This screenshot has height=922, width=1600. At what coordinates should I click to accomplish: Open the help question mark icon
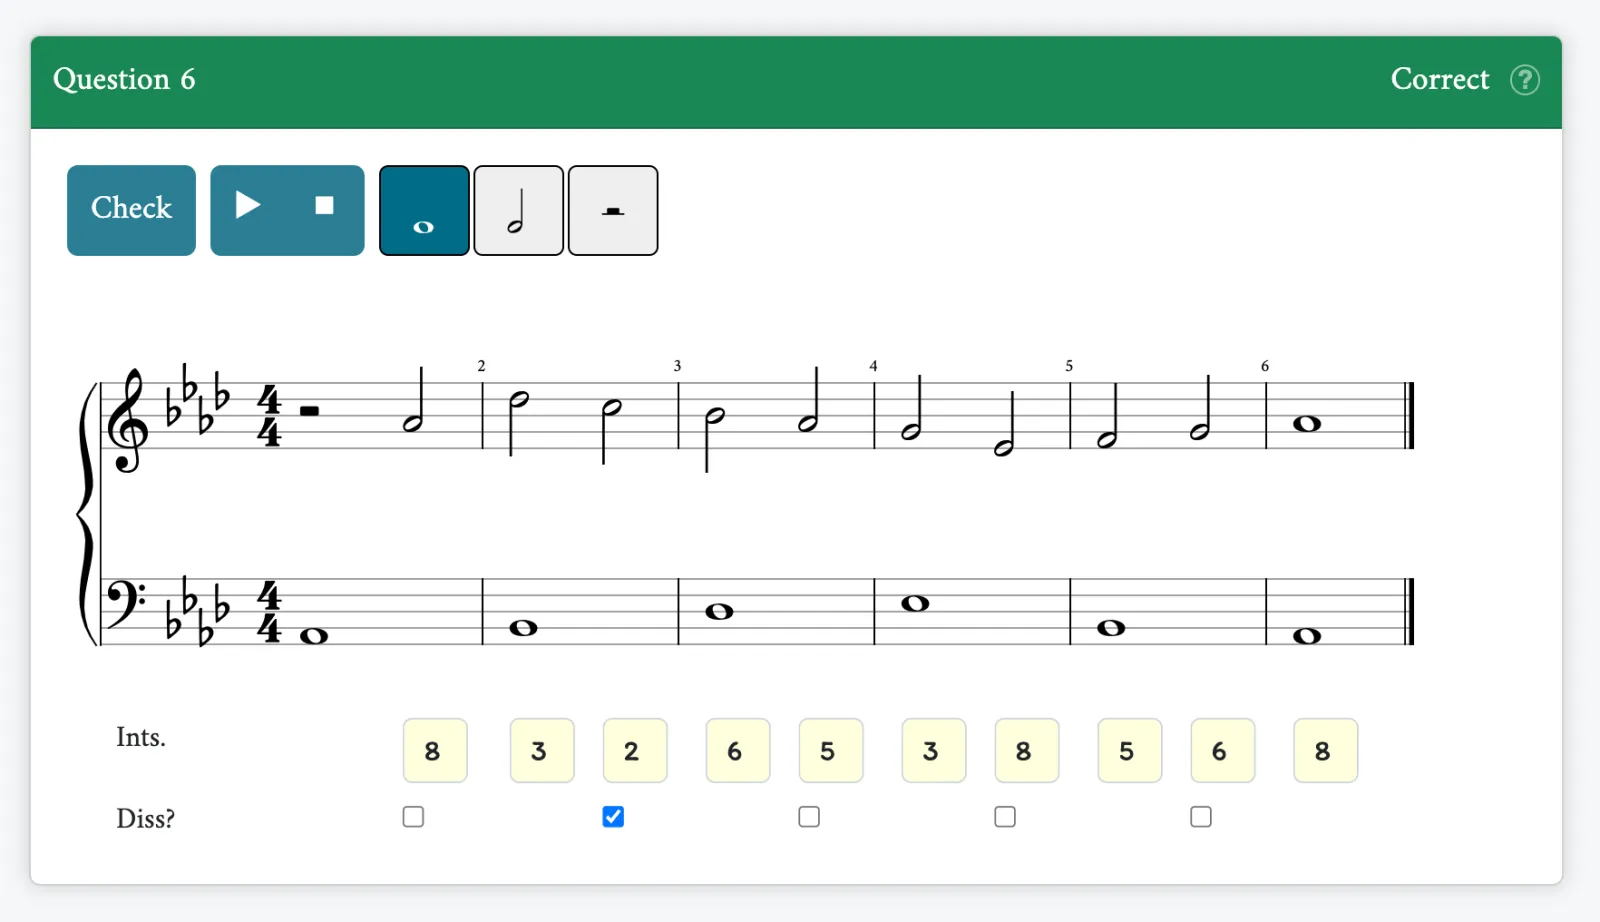click(x=1525, y=80)
